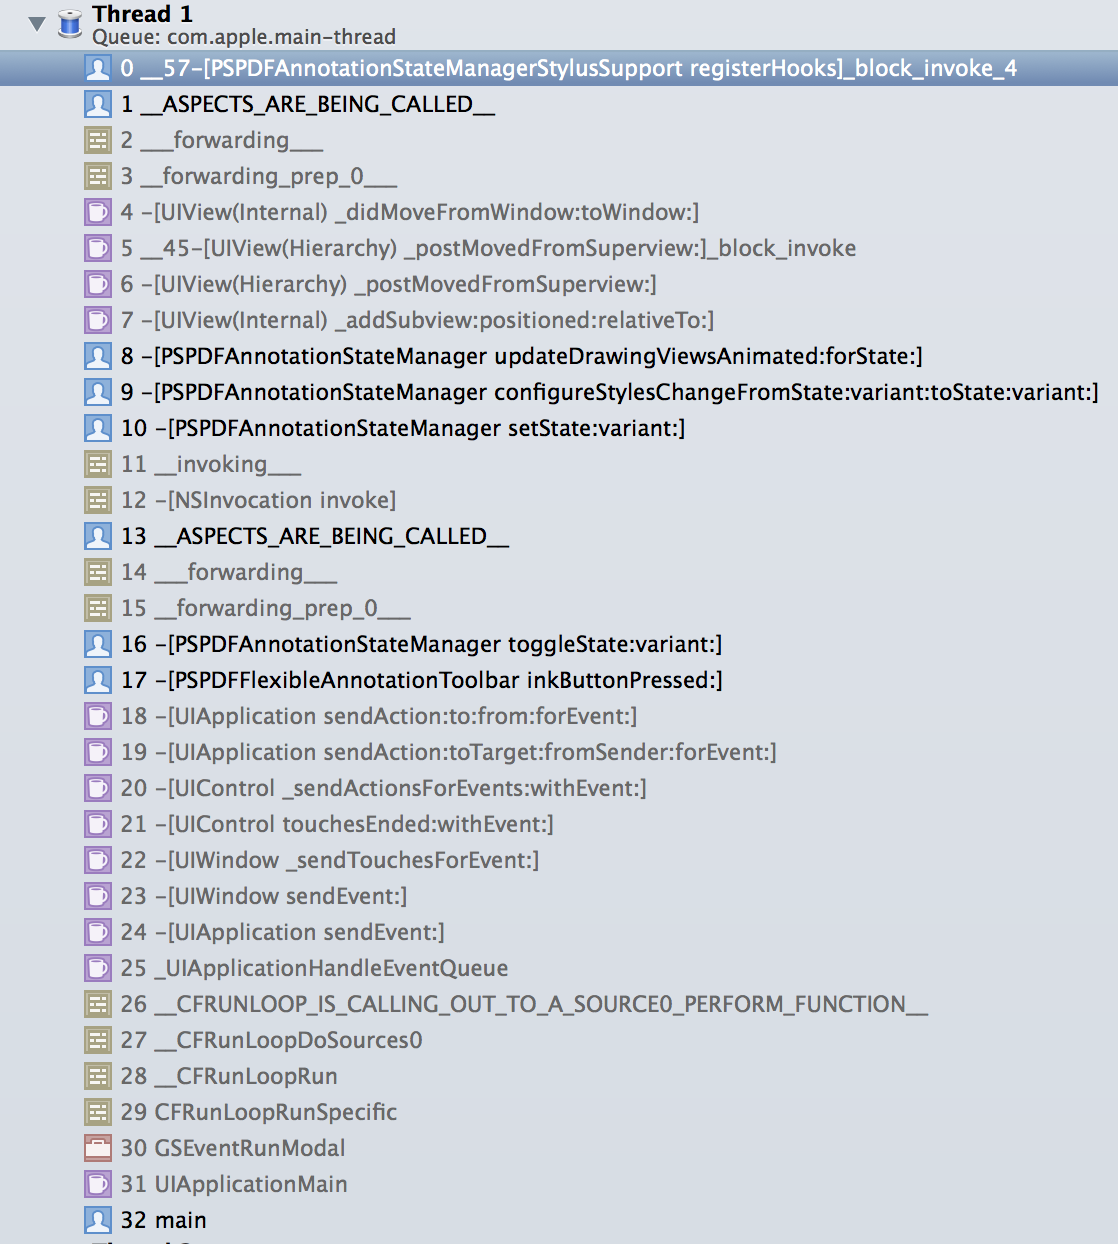Select frame 16 toggleState:variant:
1118x1244 pixels.
pyautogui.click(x=420, y=644)
